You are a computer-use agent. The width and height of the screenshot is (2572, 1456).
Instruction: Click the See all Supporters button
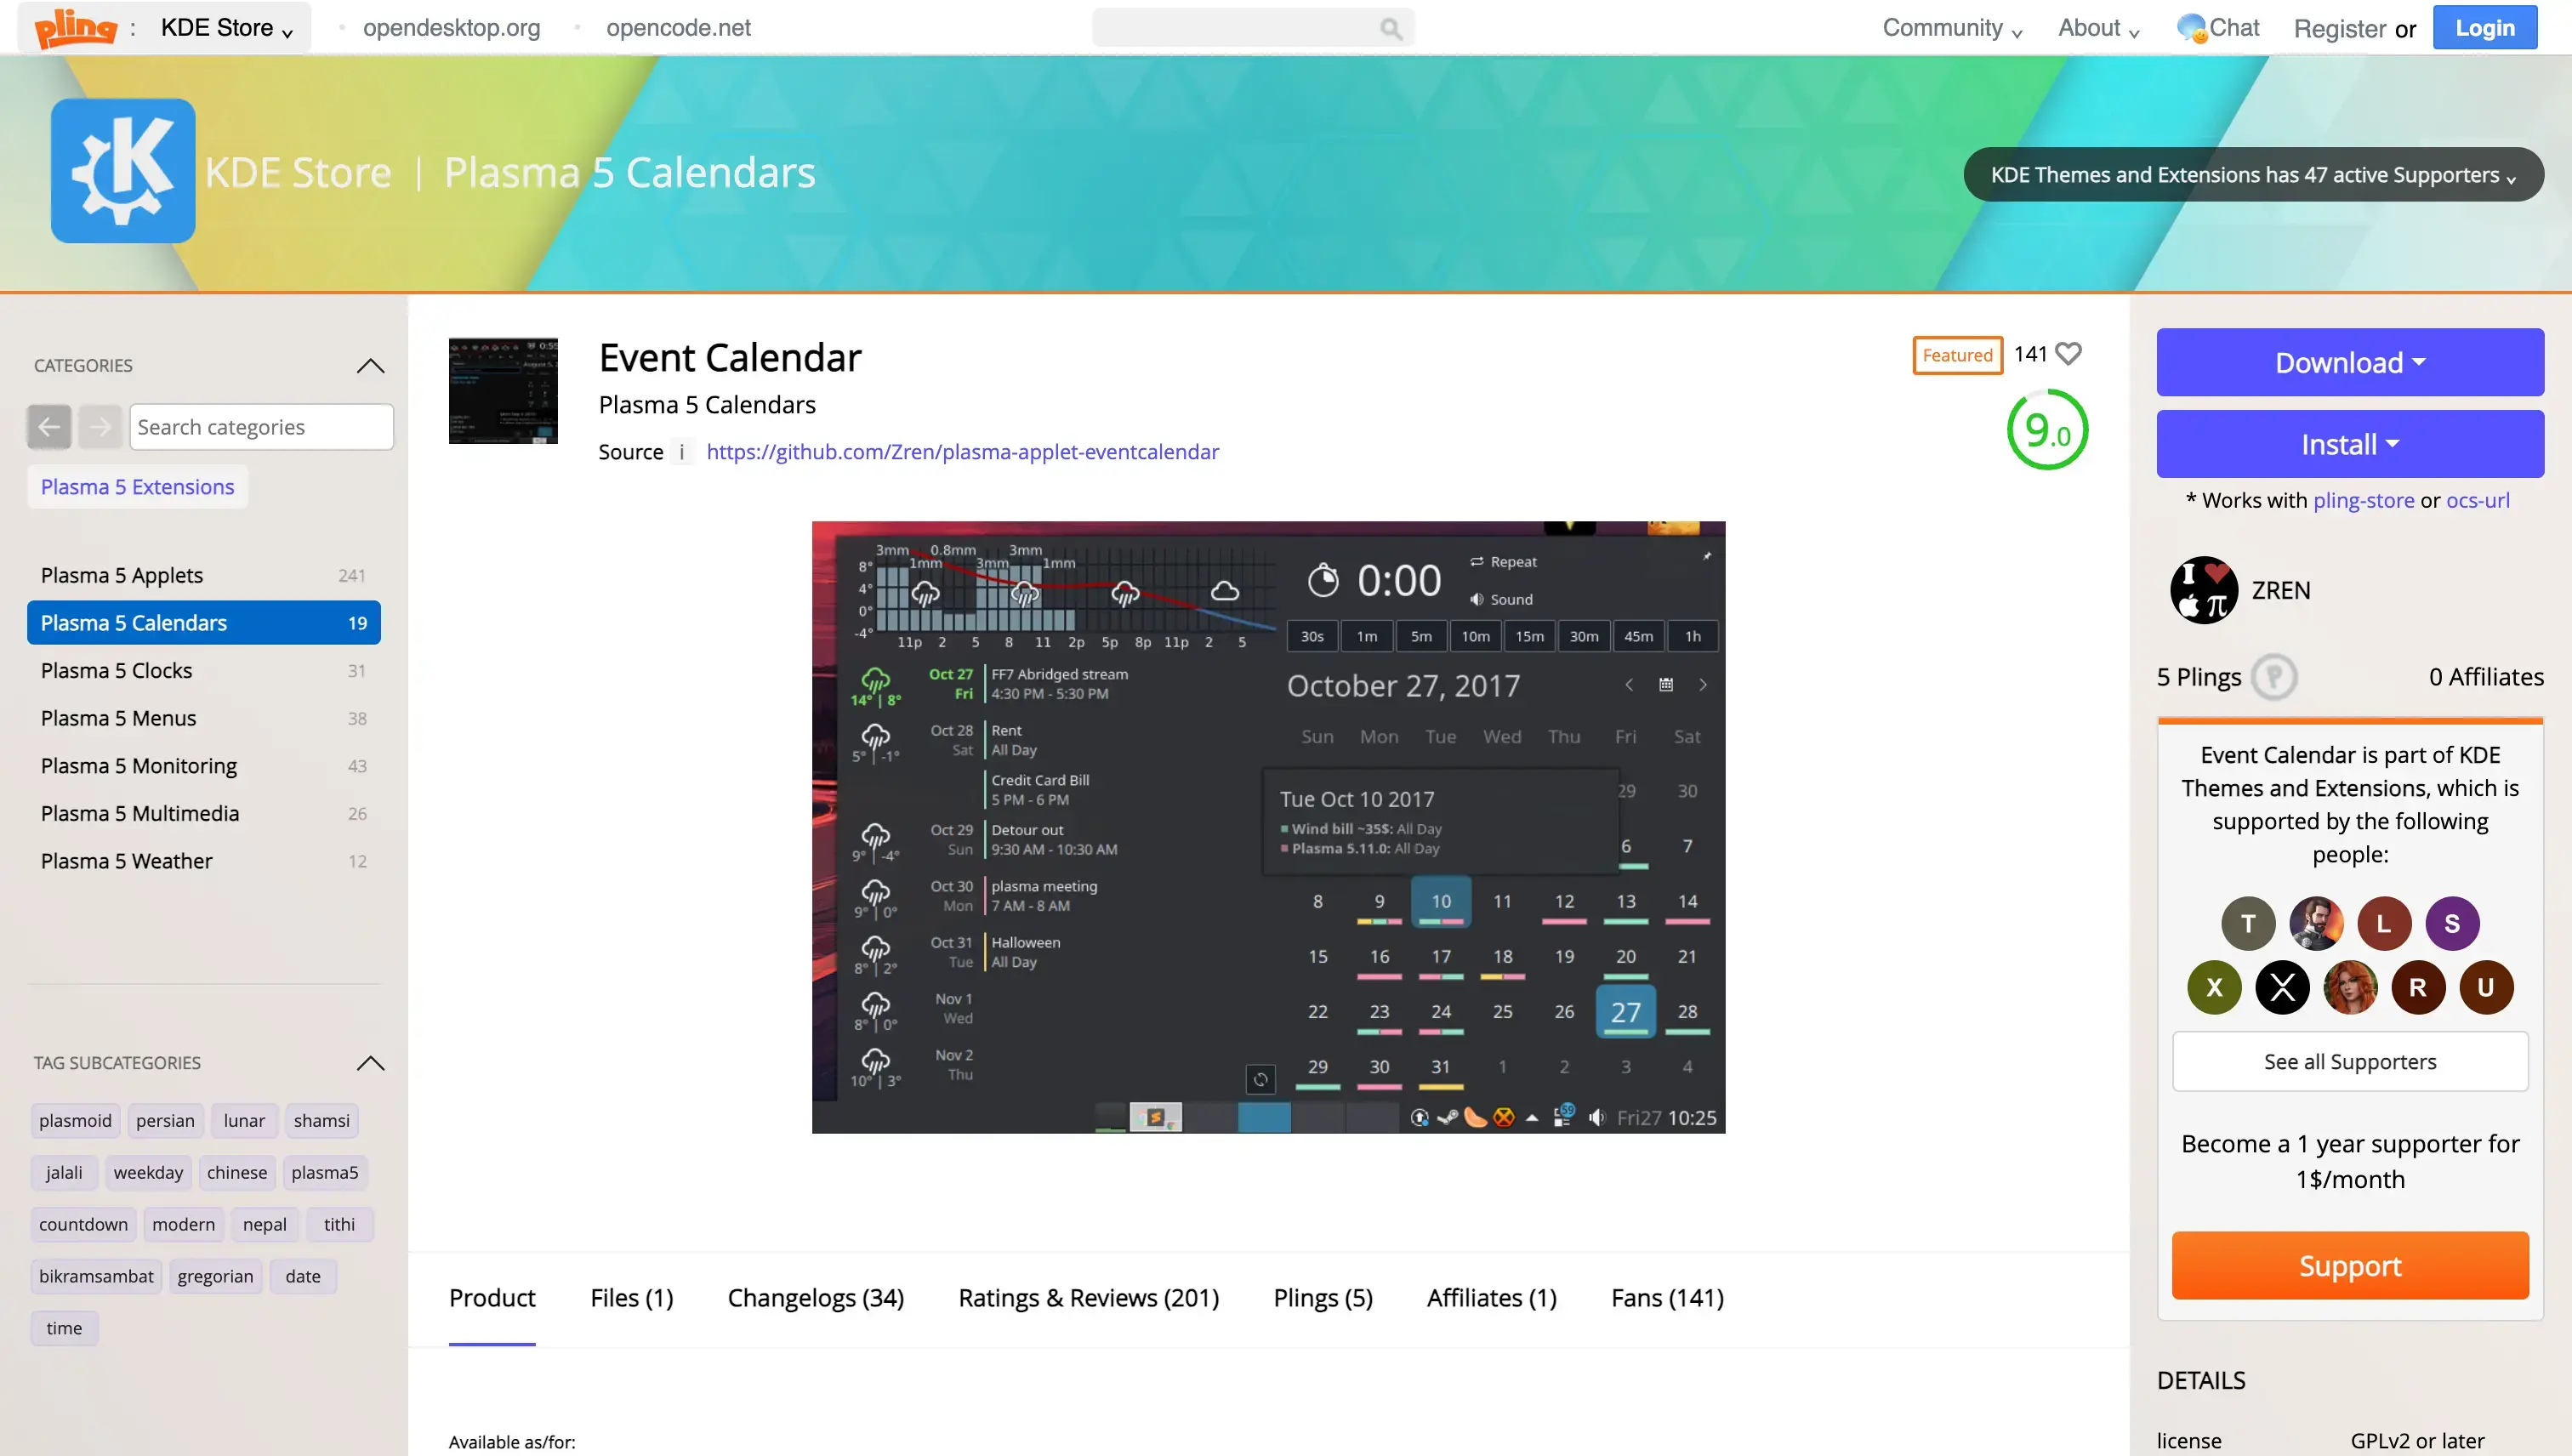(2349, 1062)
